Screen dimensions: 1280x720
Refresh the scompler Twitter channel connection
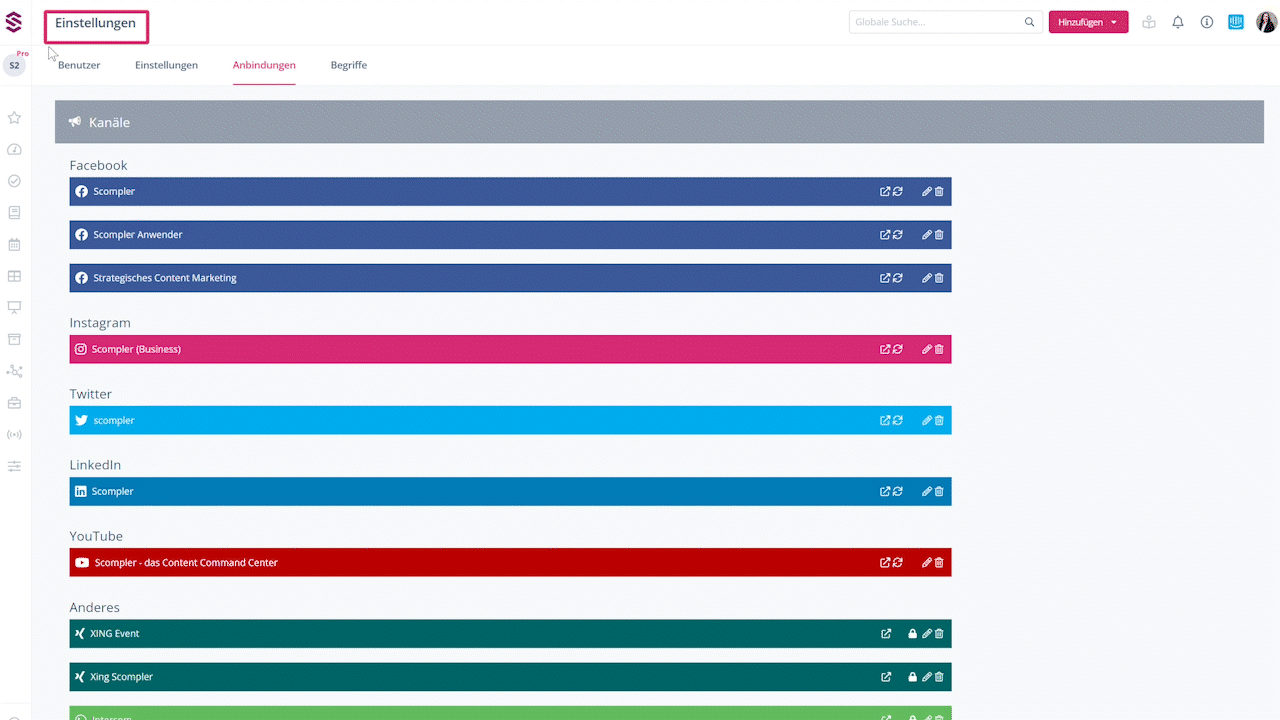898,421
